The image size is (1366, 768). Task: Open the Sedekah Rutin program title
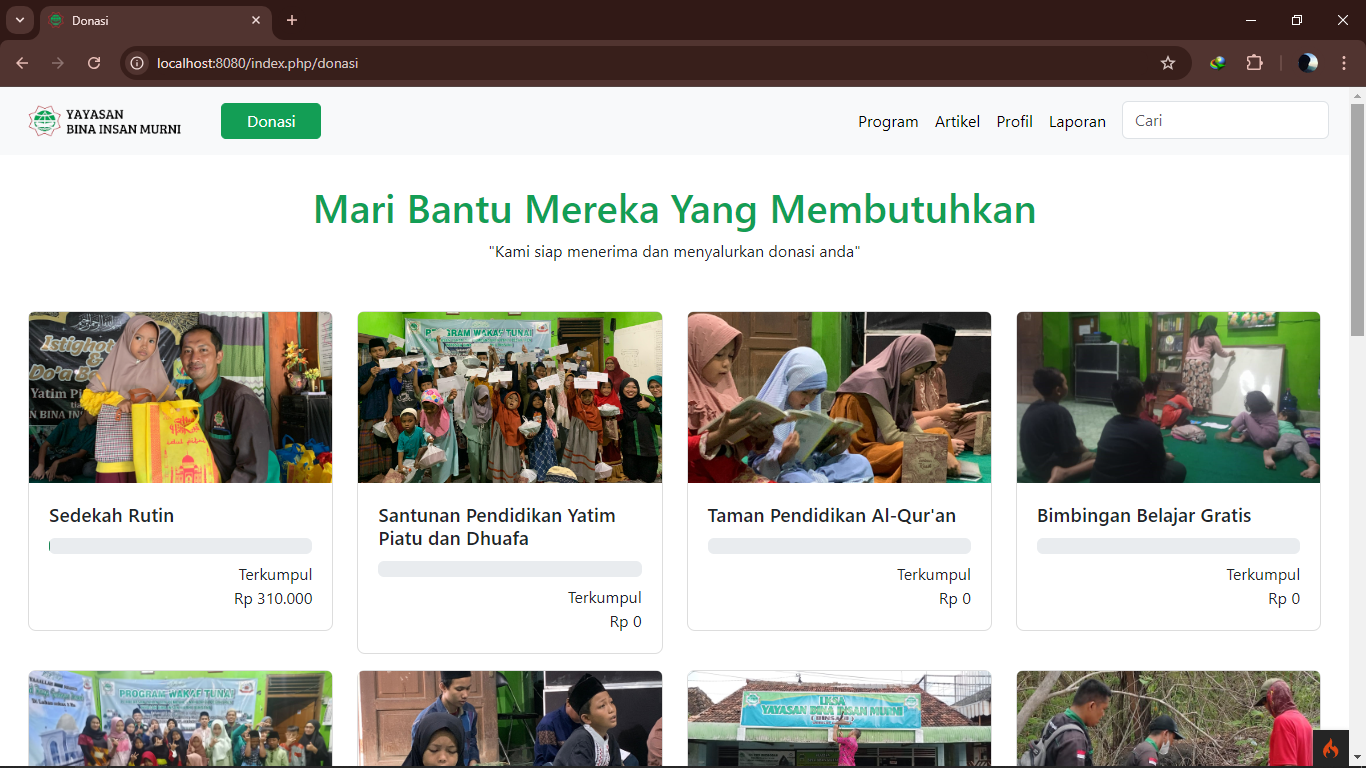pyautogui.click(x=112, y=516)
